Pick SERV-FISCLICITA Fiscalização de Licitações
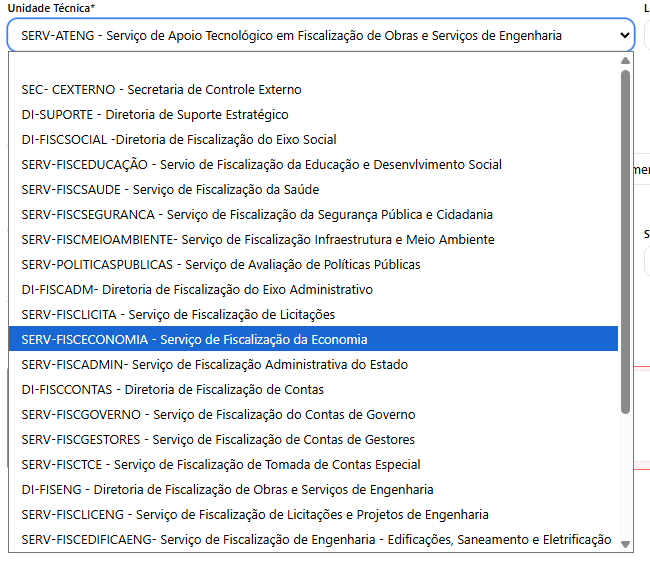This screenshot has height=564, width=650. click(178, 315)
